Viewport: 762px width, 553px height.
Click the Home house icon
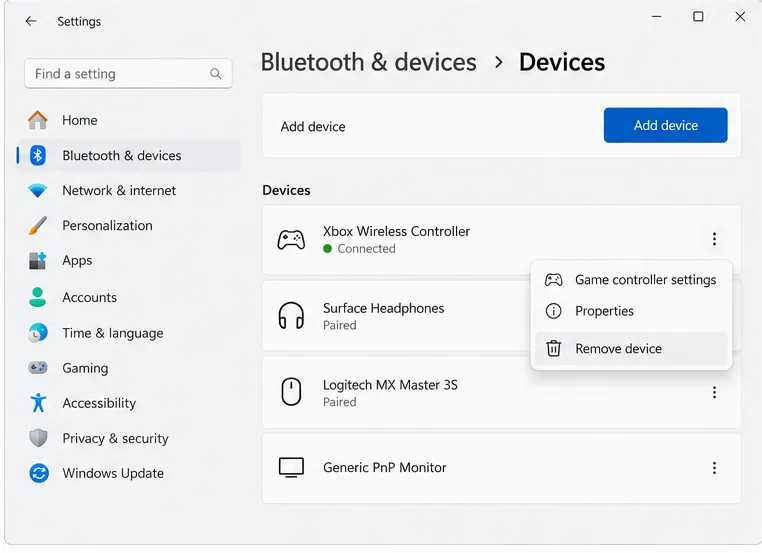37,120
